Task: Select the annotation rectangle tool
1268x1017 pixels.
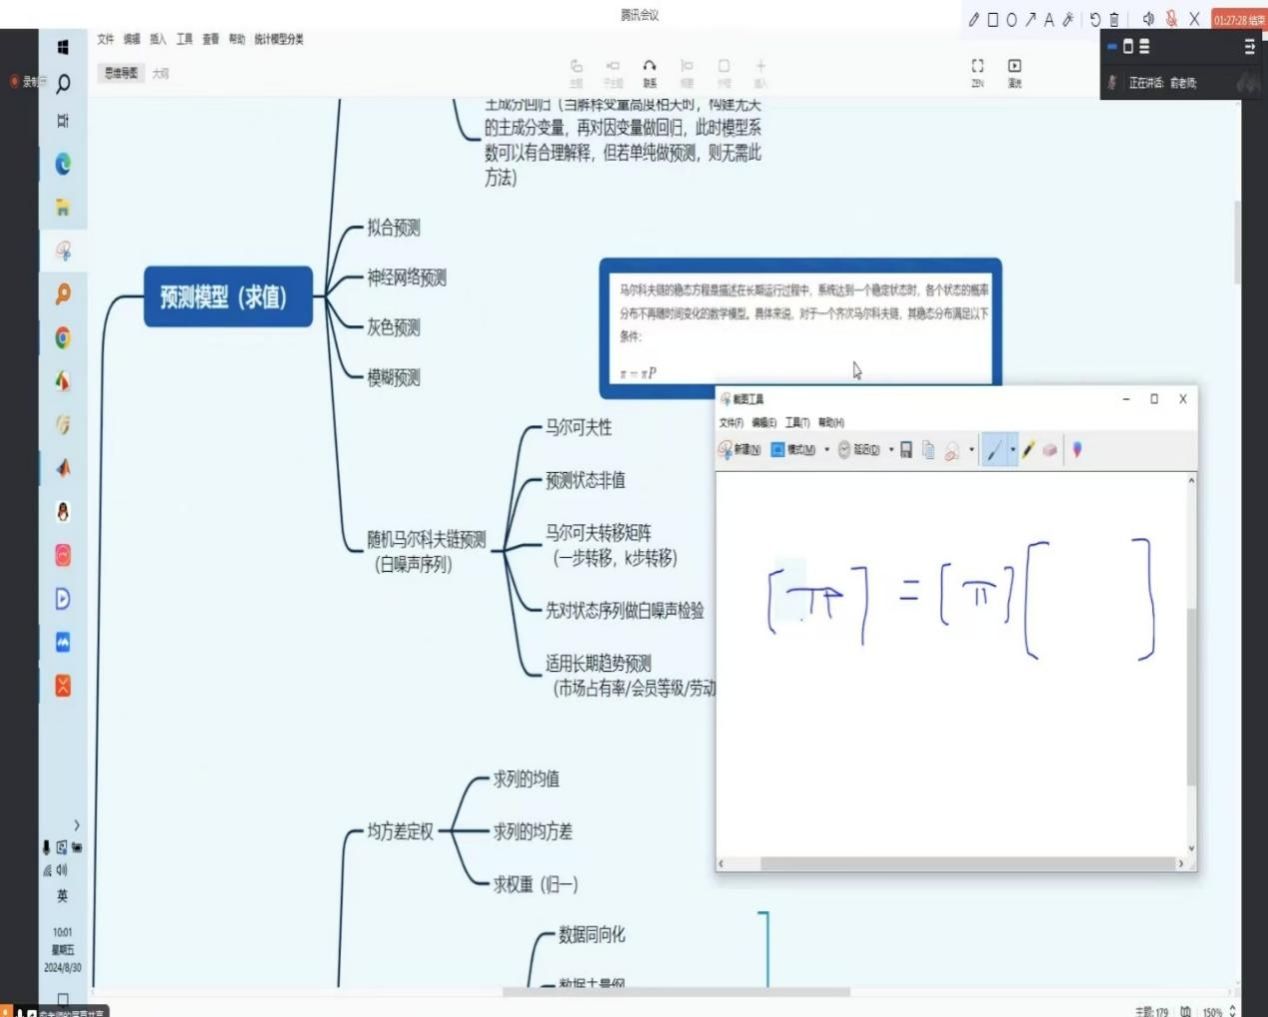Action: pos(993,19)
